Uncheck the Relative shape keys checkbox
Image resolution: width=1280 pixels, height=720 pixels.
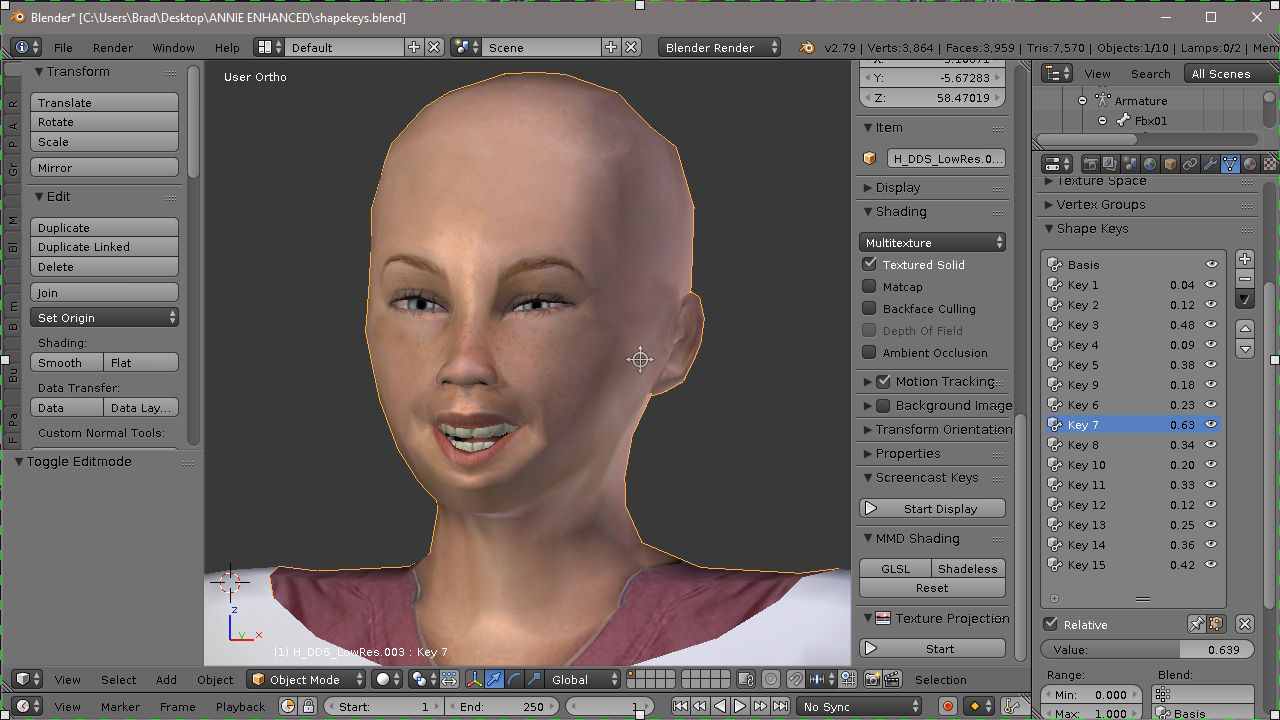[x=1050, y=624]
